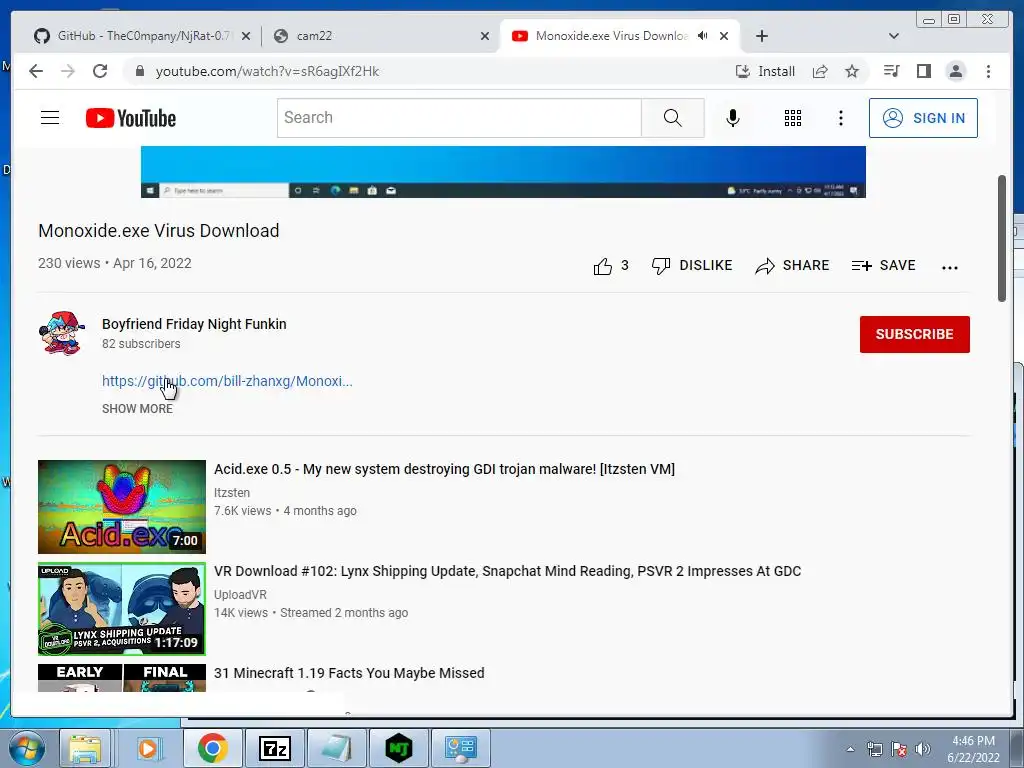Open Chrome three-dot menu
This screenshot has height=768, width=1024.
988,71
